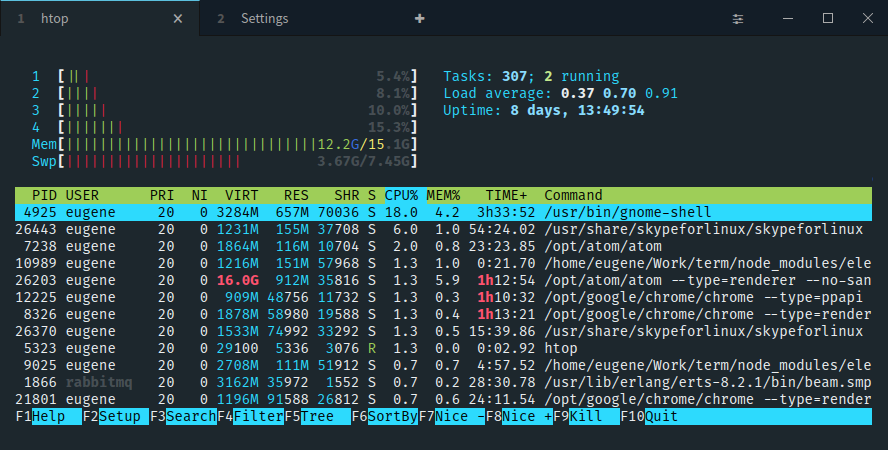Open a new terminal tab with plus icon
Image resolution: width=888 pixels, height=450 pixels.
tap(420, 19)
